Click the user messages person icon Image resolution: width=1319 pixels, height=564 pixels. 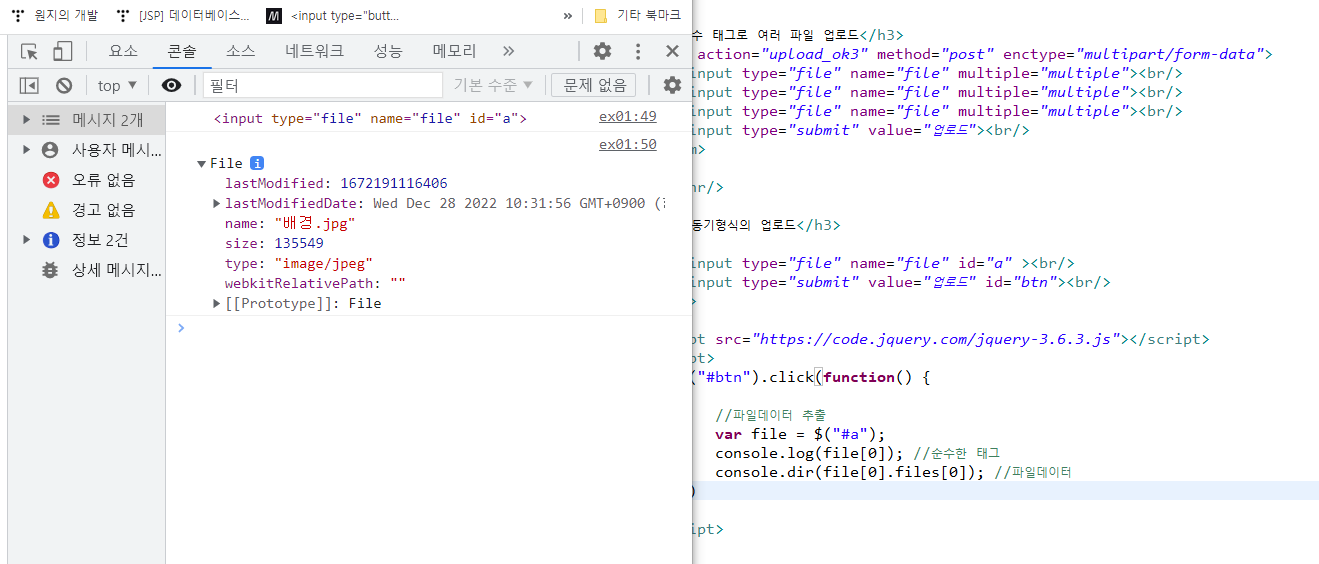(x=50, y=150)
